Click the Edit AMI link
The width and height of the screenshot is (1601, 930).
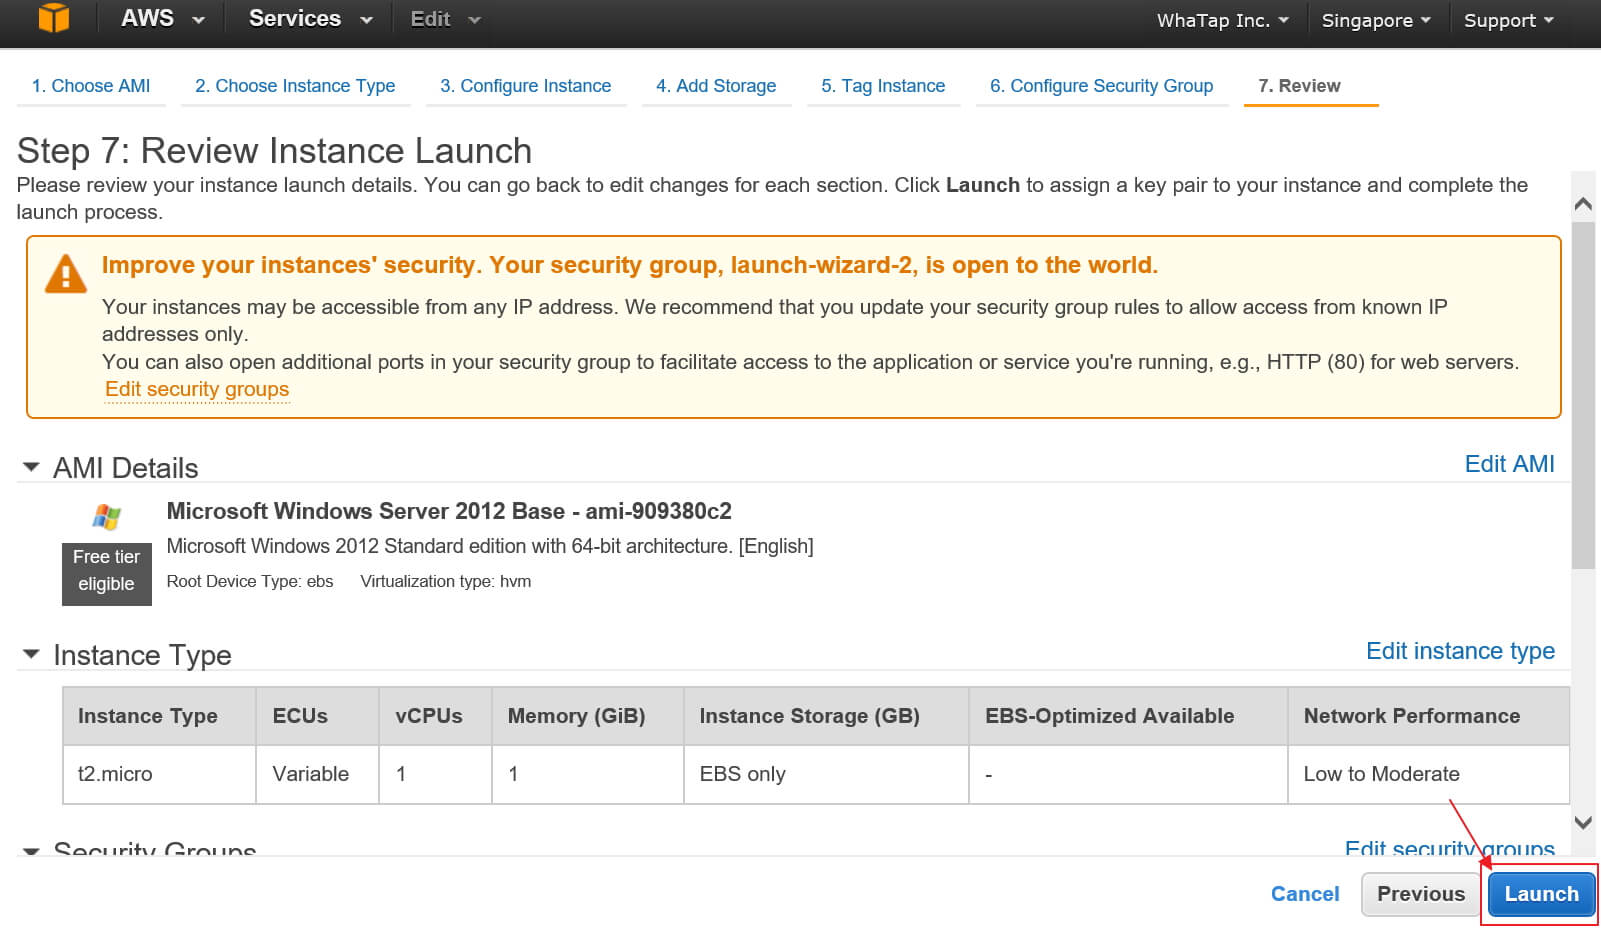click(1509, 464)
